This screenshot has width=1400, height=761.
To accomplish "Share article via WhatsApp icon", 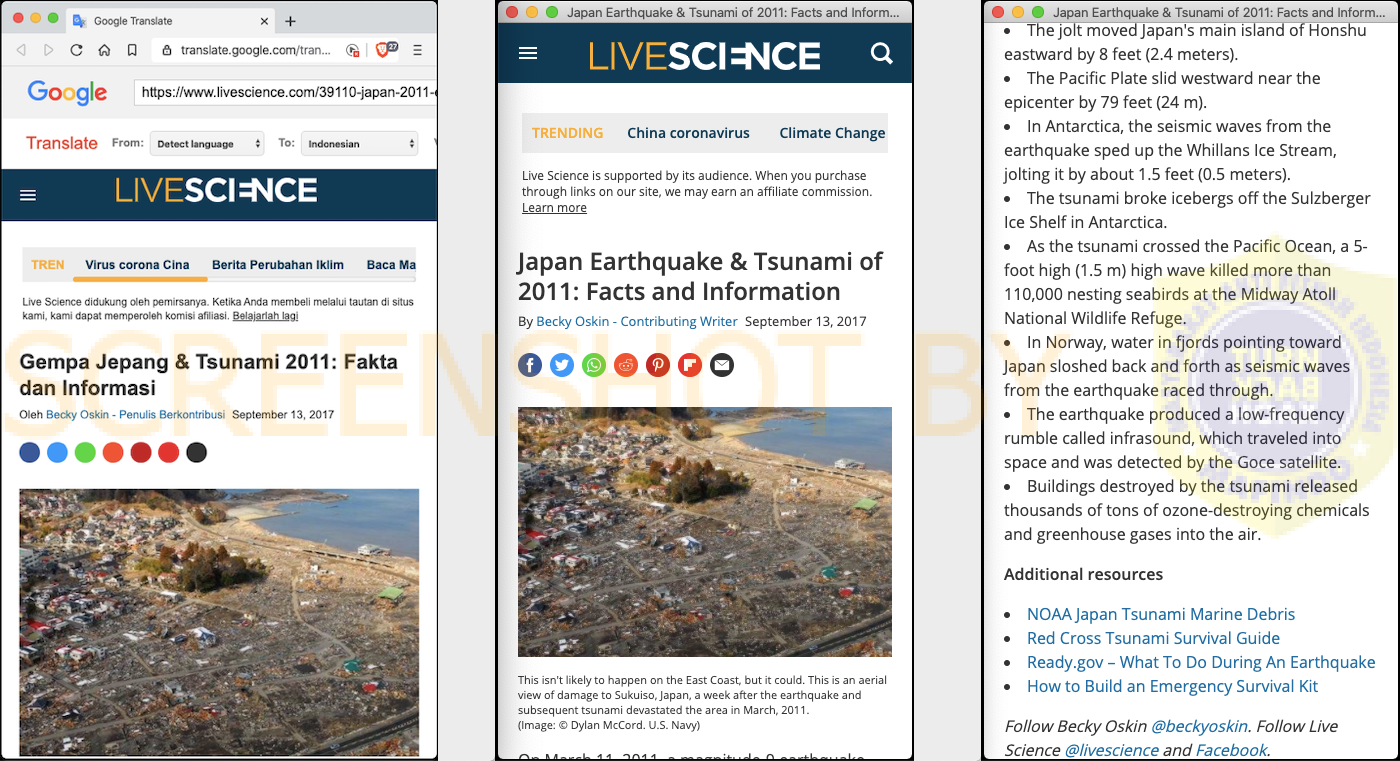I will pos(594,365).
